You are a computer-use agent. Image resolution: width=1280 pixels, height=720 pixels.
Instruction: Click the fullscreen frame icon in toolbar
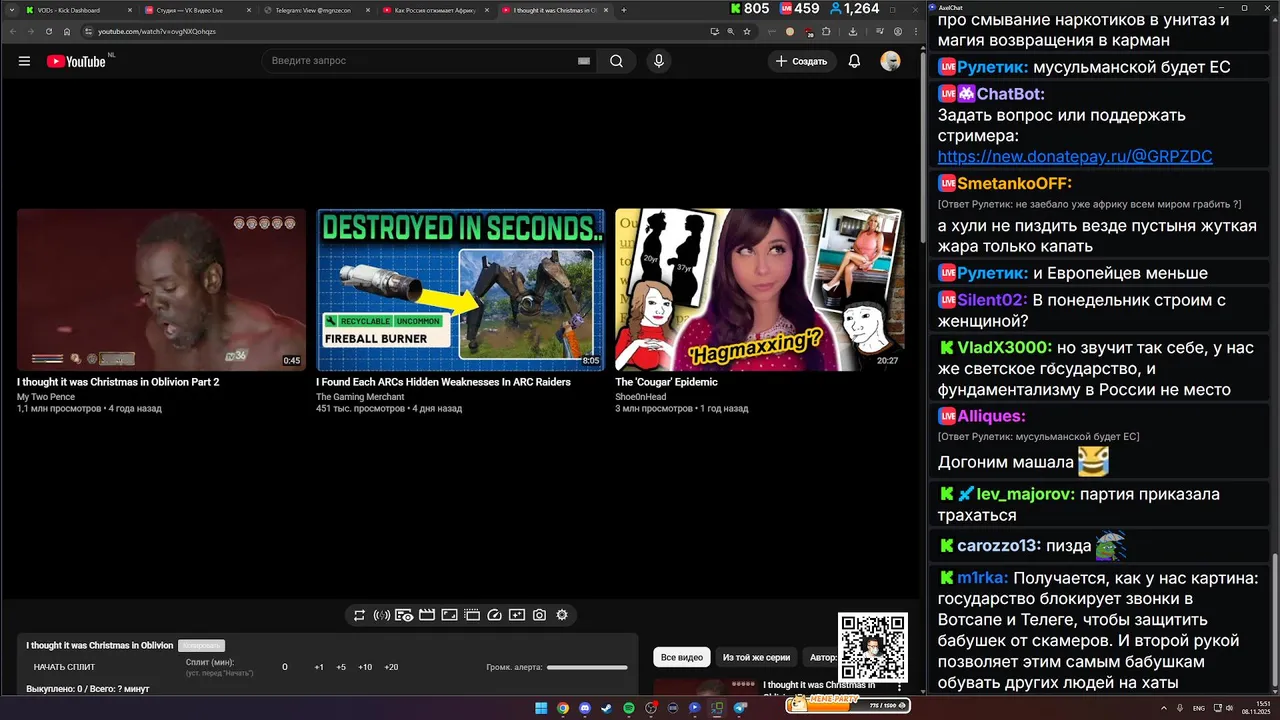pyautogui.click(x=450, y=615)
